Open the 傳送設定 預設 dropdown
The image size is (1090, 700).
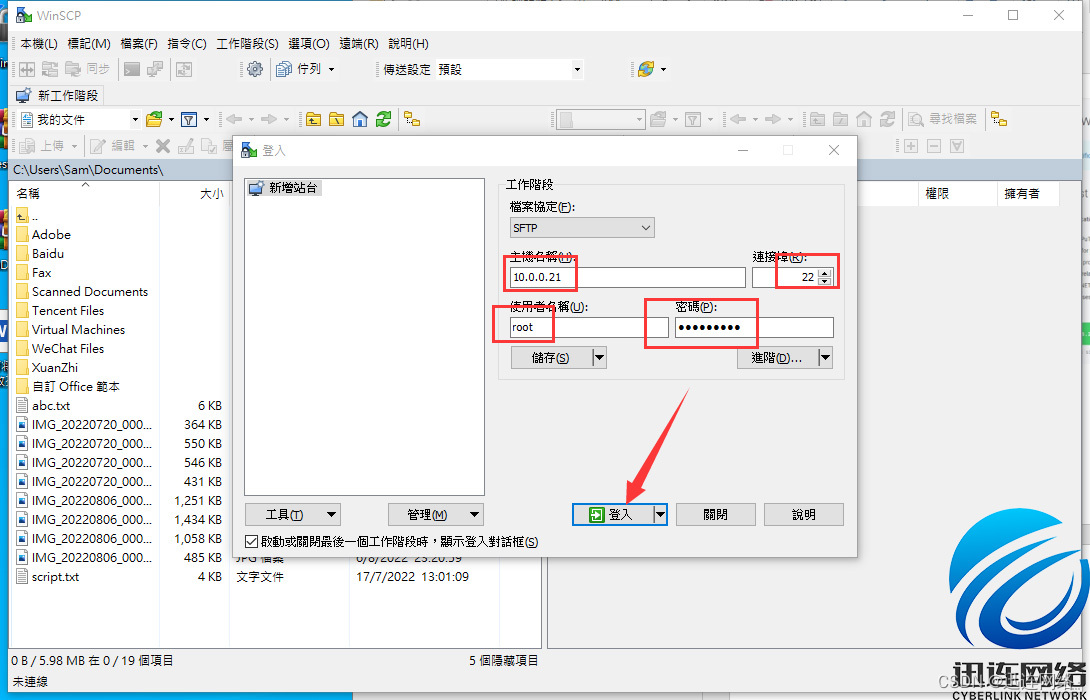pyautogui.click(x=577, y=70)
